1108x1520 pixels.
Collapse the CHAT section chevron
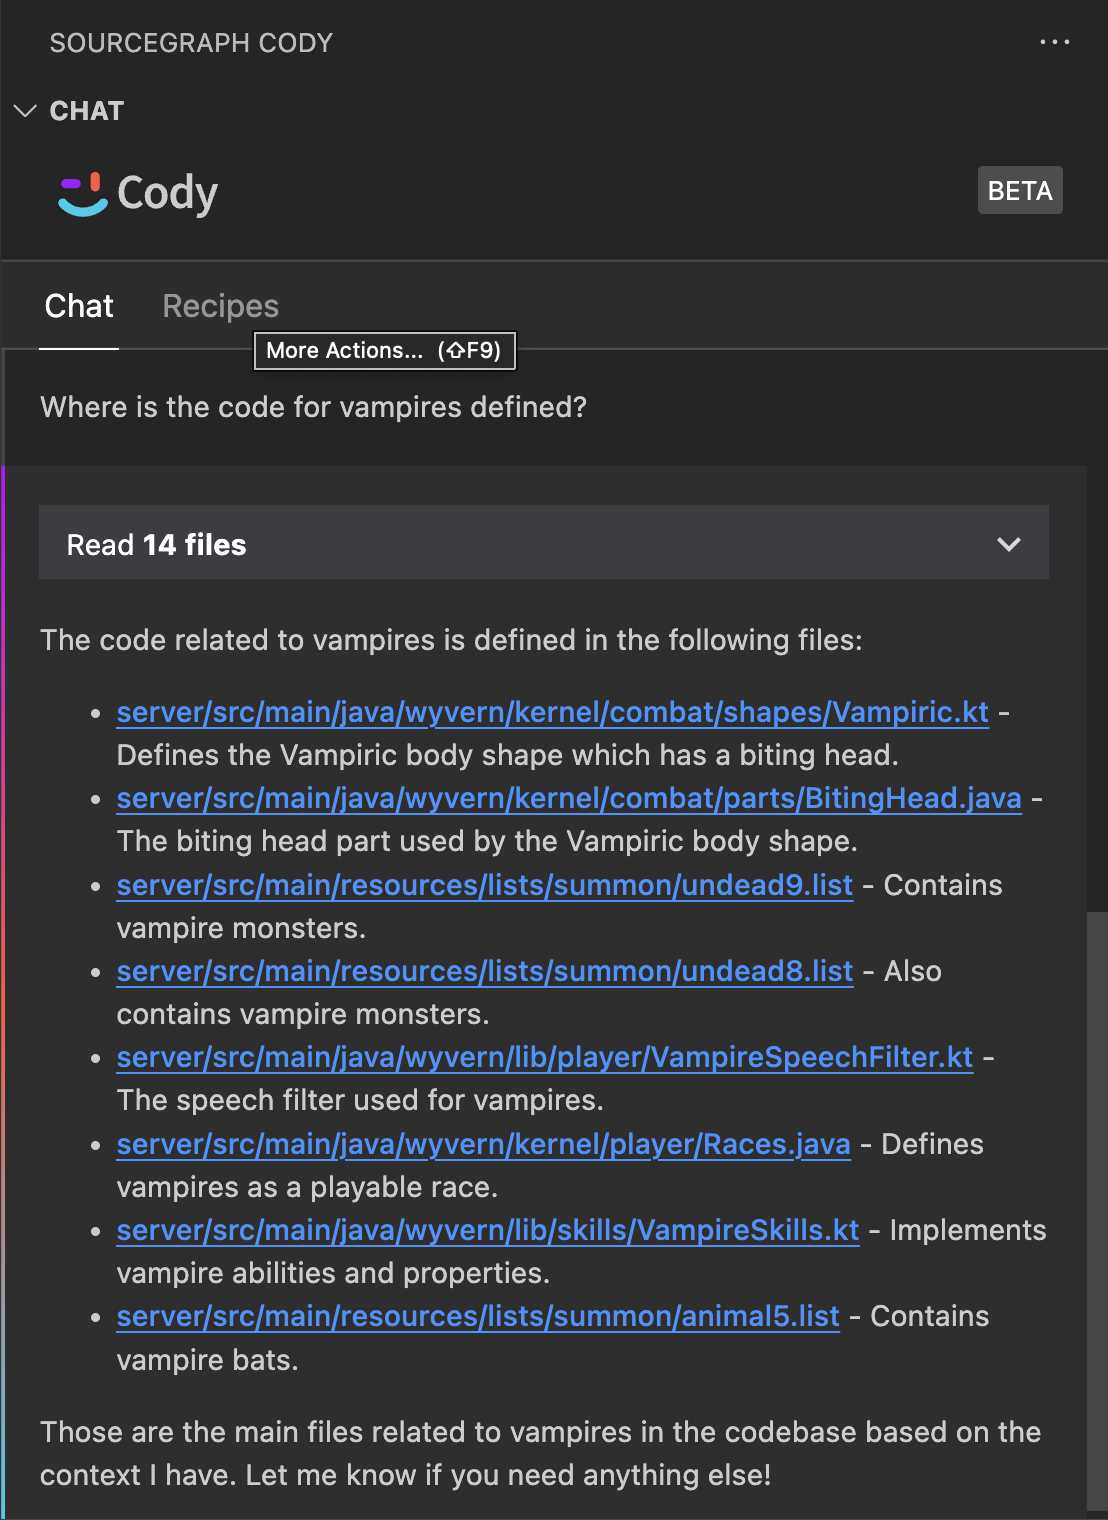point(25,111)
